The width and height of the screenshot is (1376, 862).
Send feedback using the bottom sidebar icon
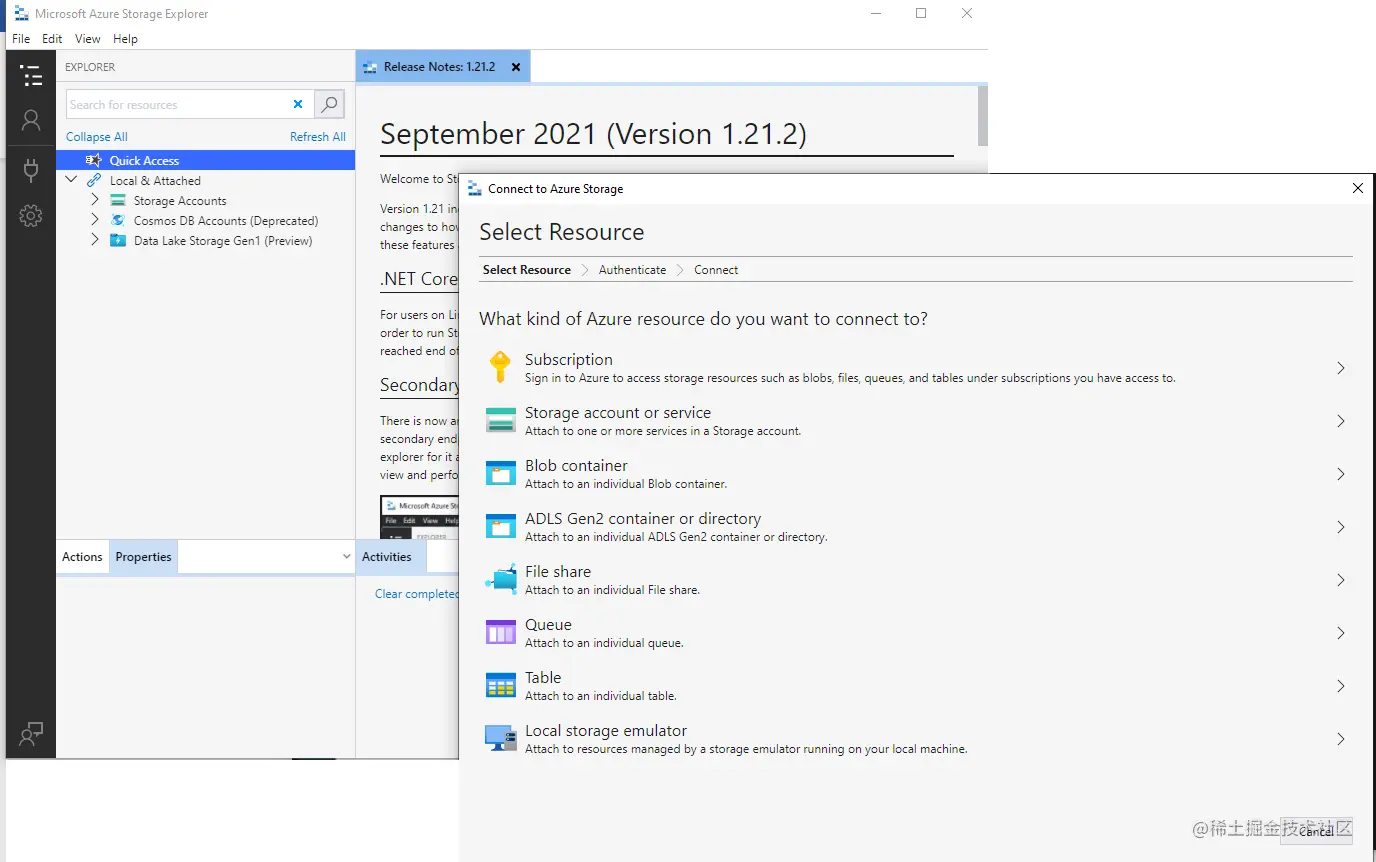tap(31, 734)
